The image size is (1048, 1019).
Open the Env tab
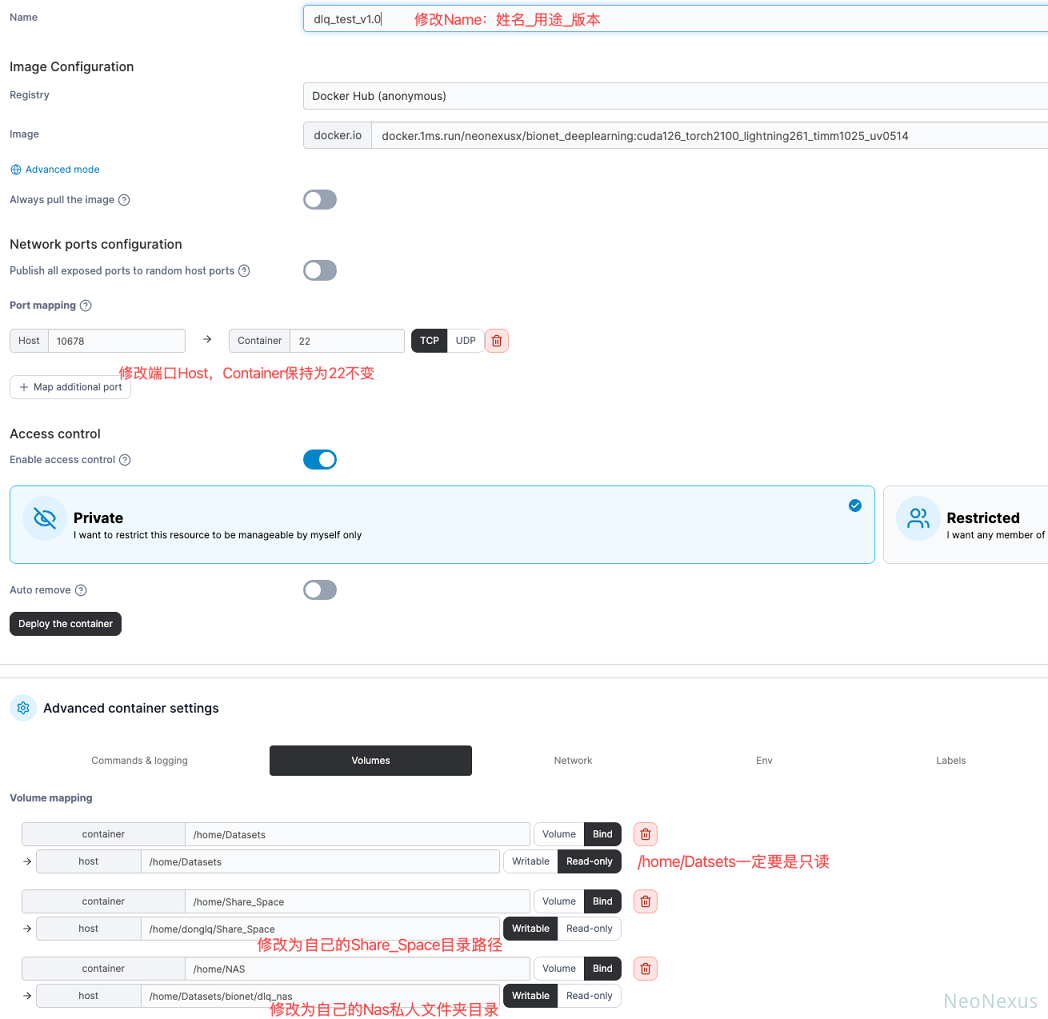point(764,761)
